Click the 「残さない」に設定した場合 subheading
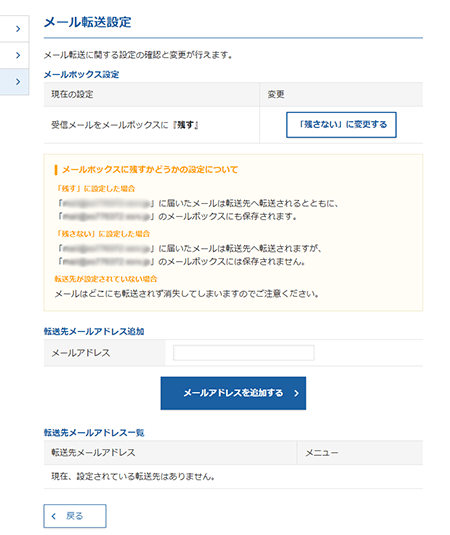450x535 pixels. click(103, 234)
